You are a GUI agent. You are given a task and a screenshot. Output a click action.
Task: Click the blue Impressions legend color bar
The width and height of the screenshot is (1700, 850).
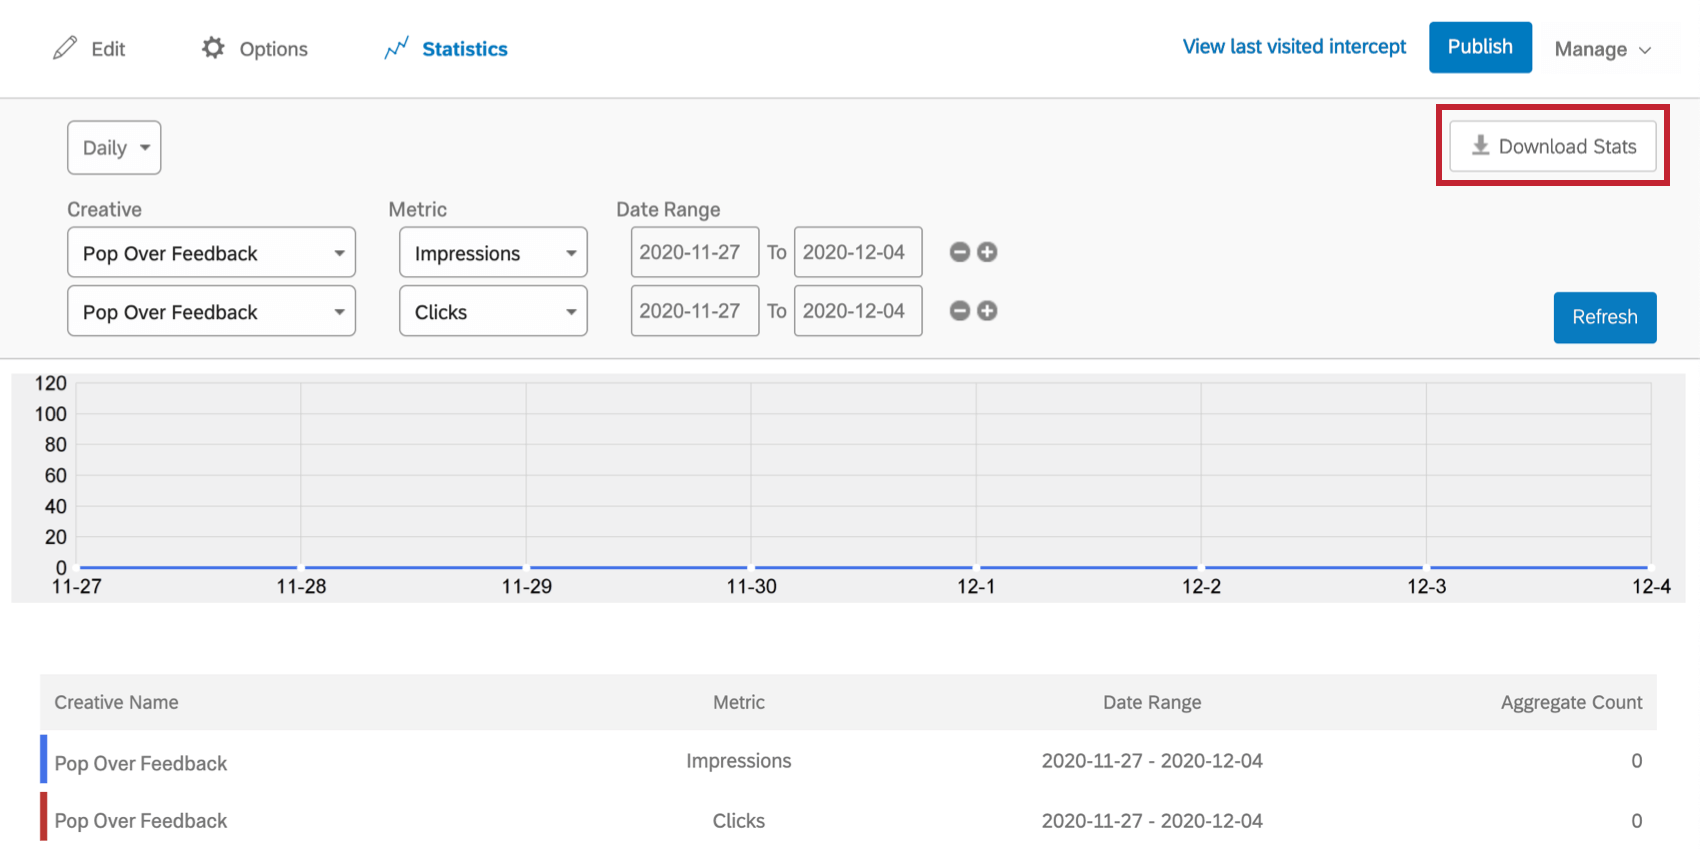click(x=44, y=759)
